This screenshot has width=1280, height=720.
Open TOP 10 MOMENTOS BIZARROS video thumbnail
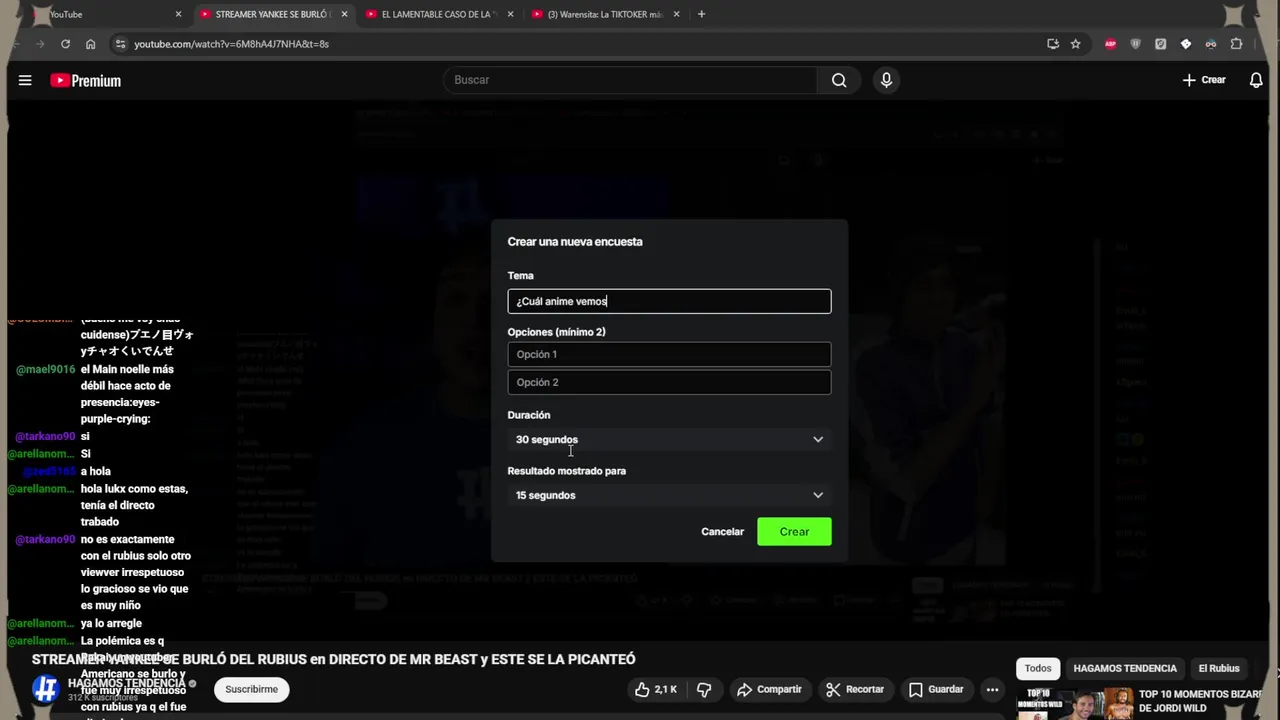(1075, 703)
